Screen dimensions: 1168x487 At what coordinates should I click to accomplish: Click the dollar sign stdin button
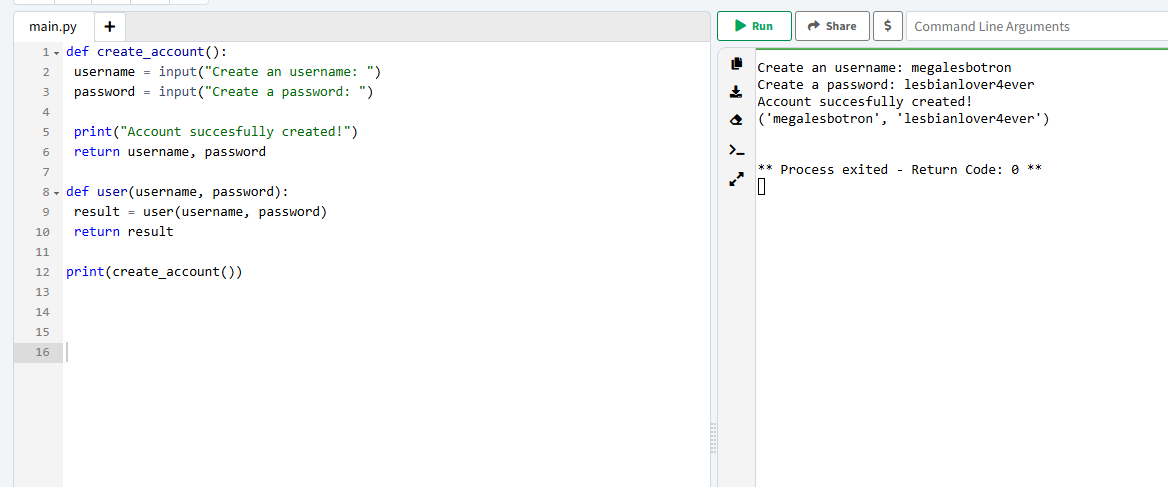coord(888,26)
